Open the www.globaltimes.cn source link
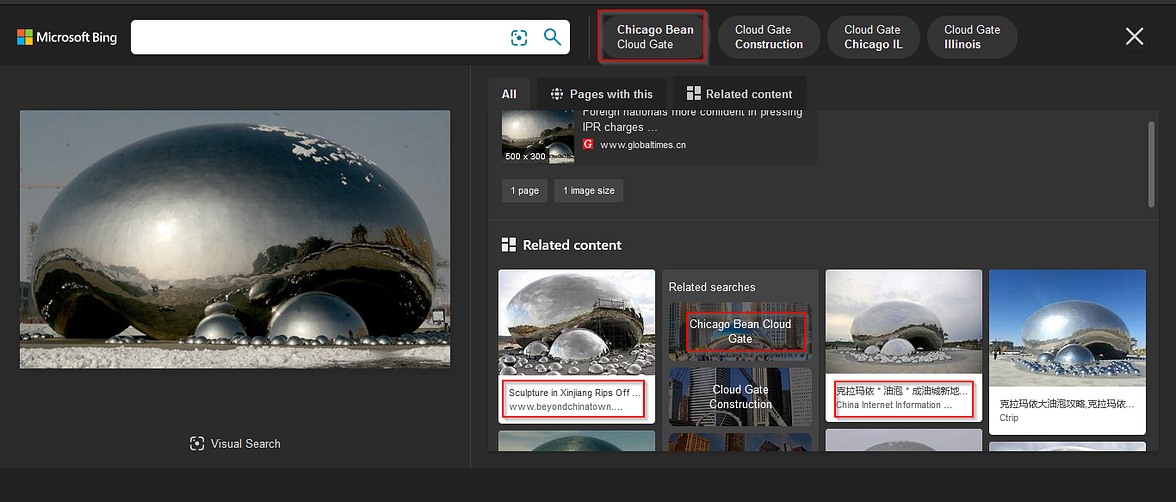This screenshot has width=1176, height=502. [643, 145]
